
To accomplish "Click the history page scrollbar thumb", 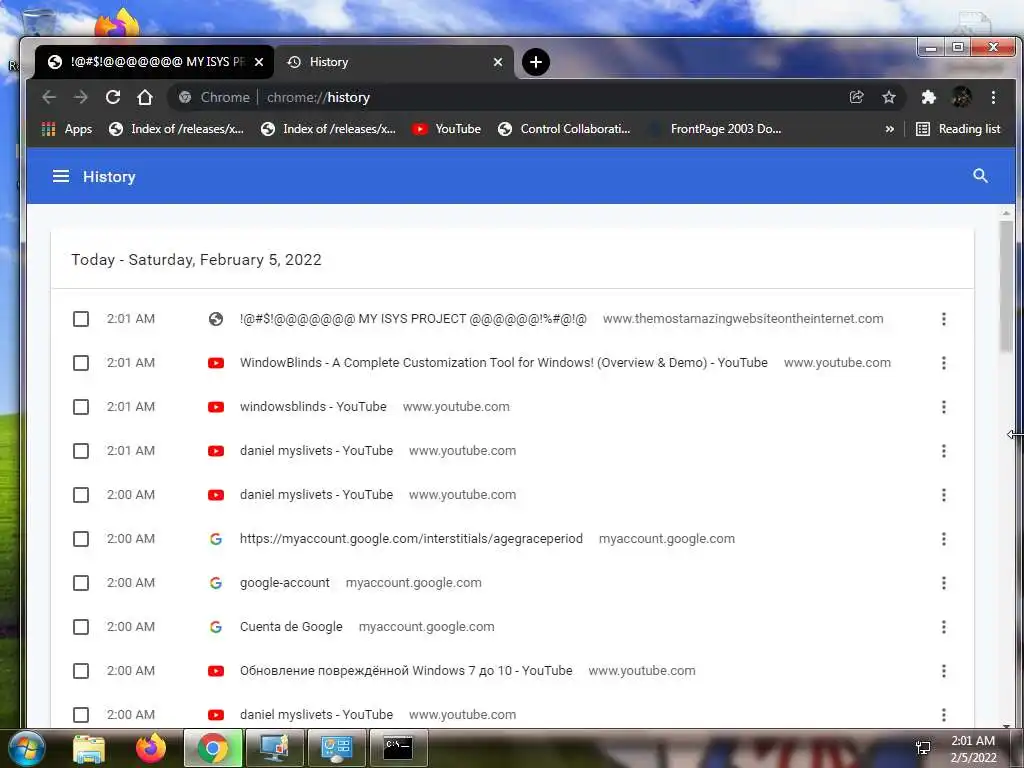I will [1006, 286].
